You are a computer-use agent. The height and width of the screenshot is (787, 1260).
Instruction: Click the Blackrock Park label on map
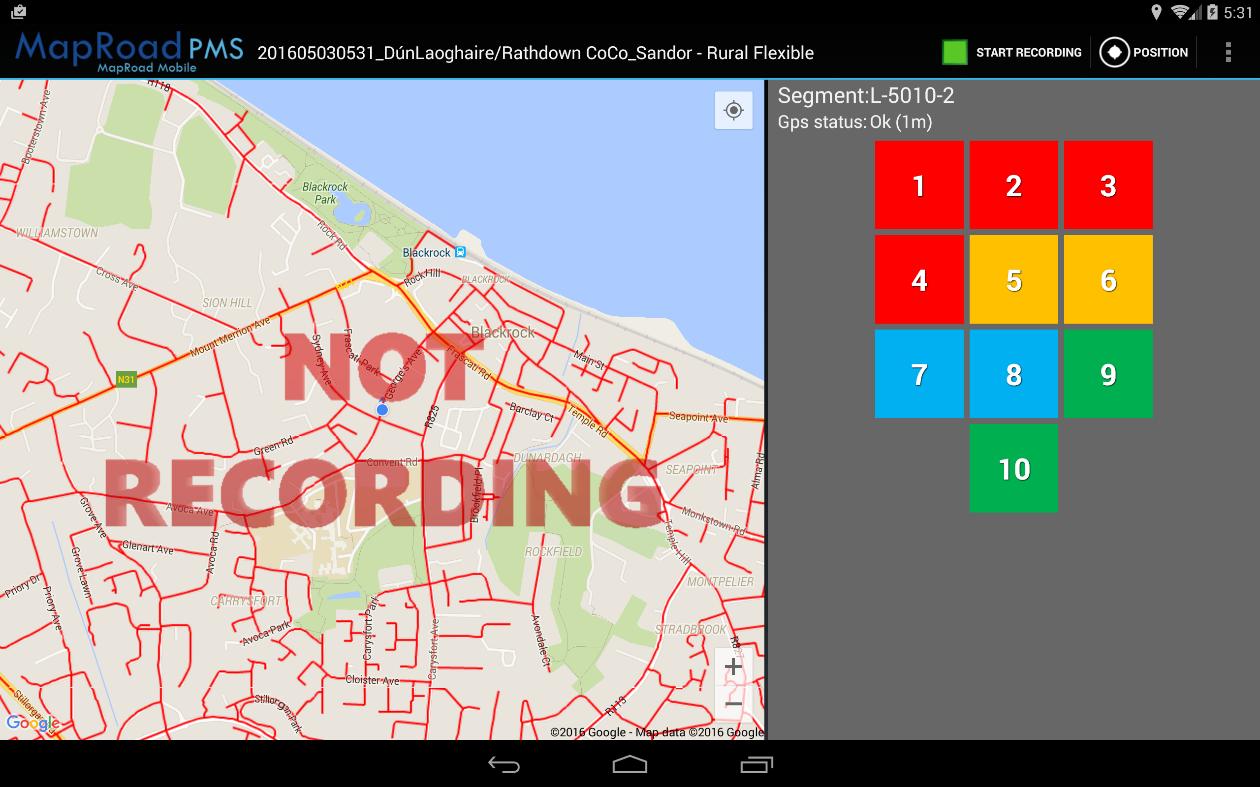click(x=325, y=193)
